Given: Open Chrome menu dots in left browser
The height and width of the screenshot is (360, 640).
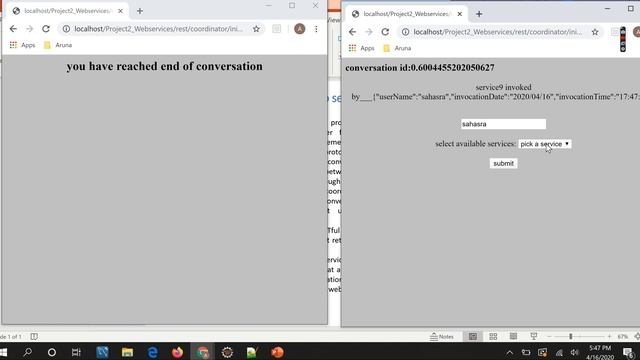Looking at the screenshot, I should pyautogui.click(x=316, y=29).
